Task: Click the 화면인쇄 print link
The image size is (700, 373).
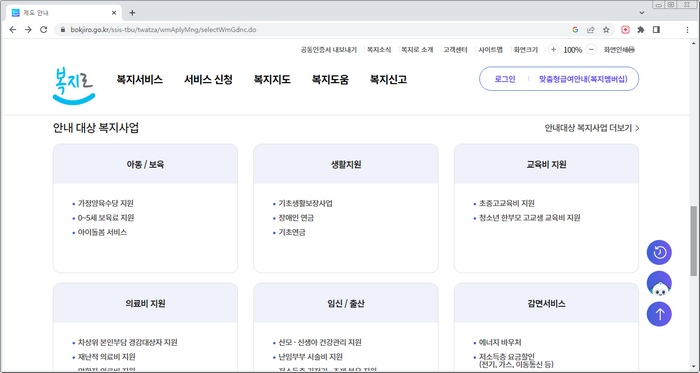Action: point(619,50)
